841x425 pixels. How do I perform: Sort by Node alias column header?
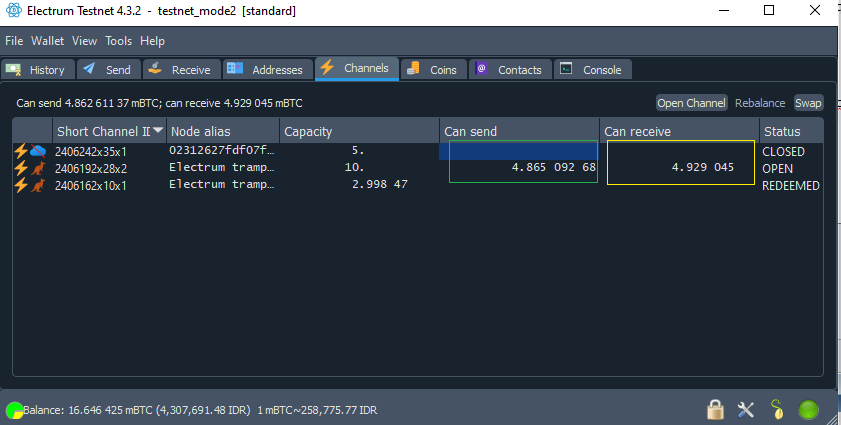click(223, 131)
